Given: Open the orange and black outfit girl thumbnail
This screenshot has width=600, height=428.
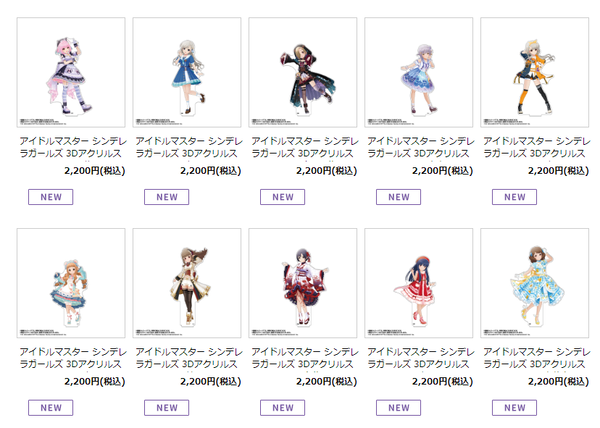Looking at the screenshot, I should (535, 72).
